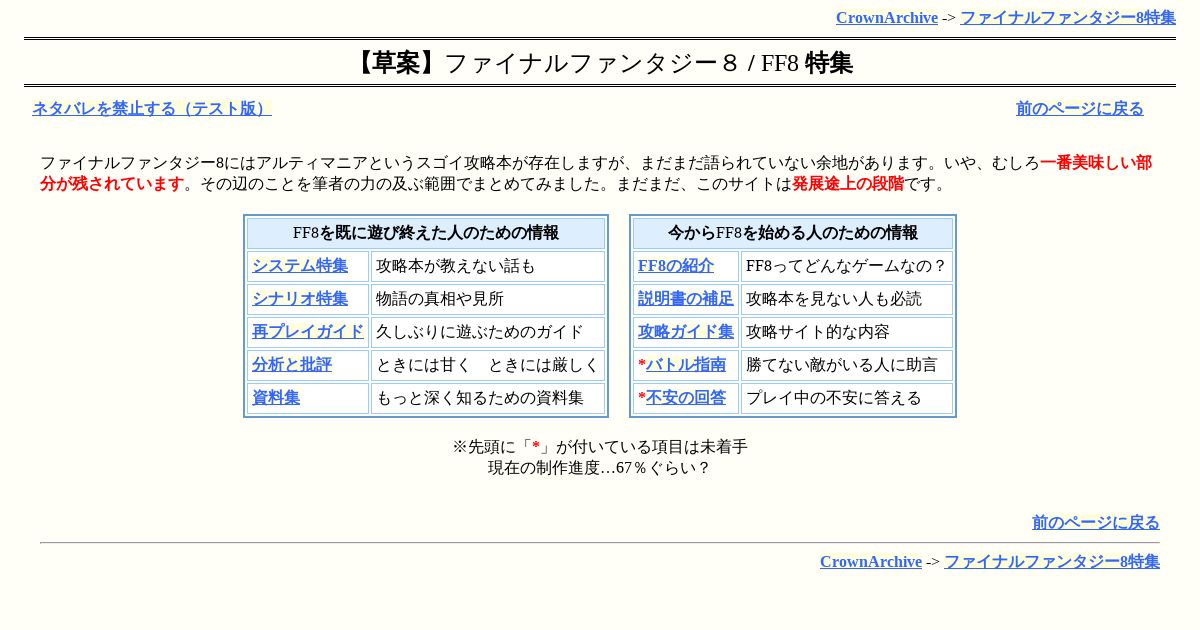Image resolution: width=1200 pixels, height=630 pixels.
Task: Click cell ときには甘く ときには厳しく
Action: click(488, 365)
